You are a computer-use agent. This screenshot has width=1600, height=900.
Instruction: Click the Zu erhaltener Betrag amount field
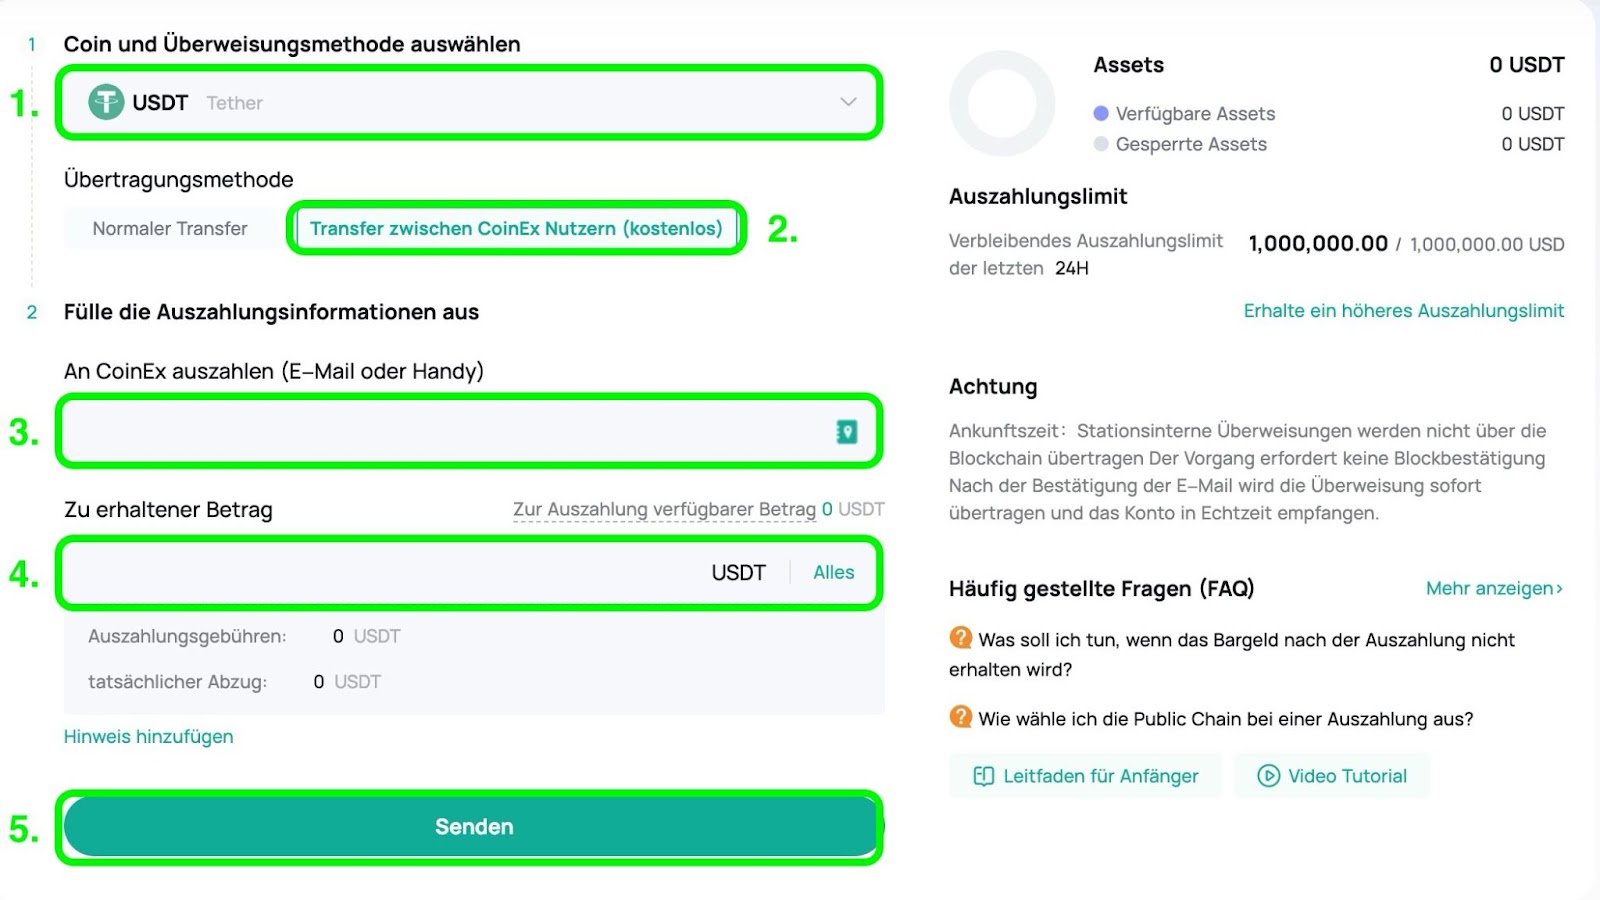[x=469, y=573]
